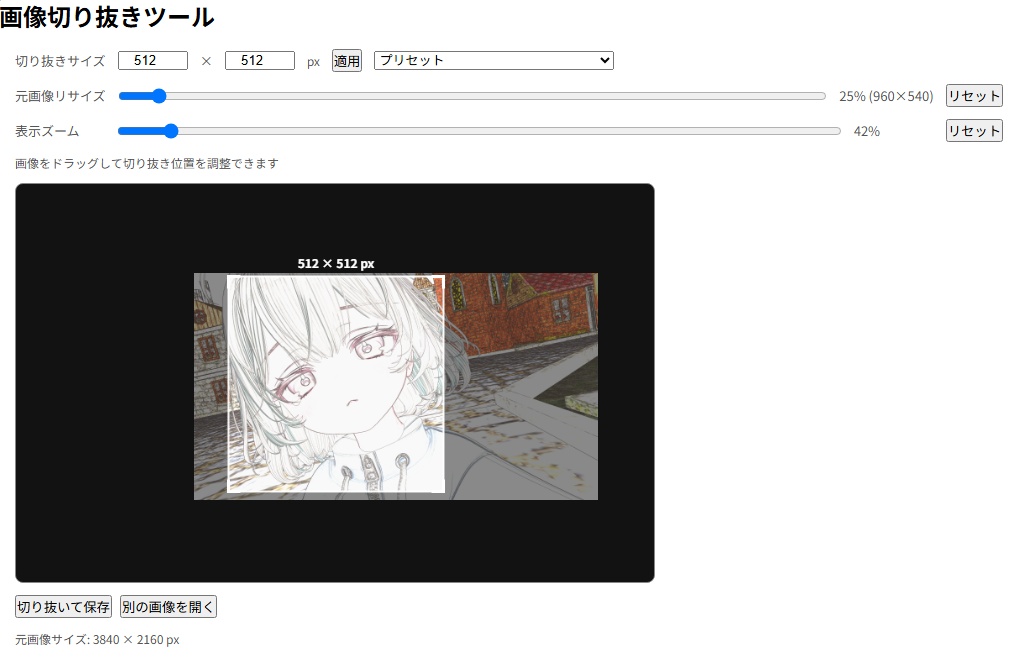
Task: Open the プリセット preset dropdown
Action: [494, 60]
